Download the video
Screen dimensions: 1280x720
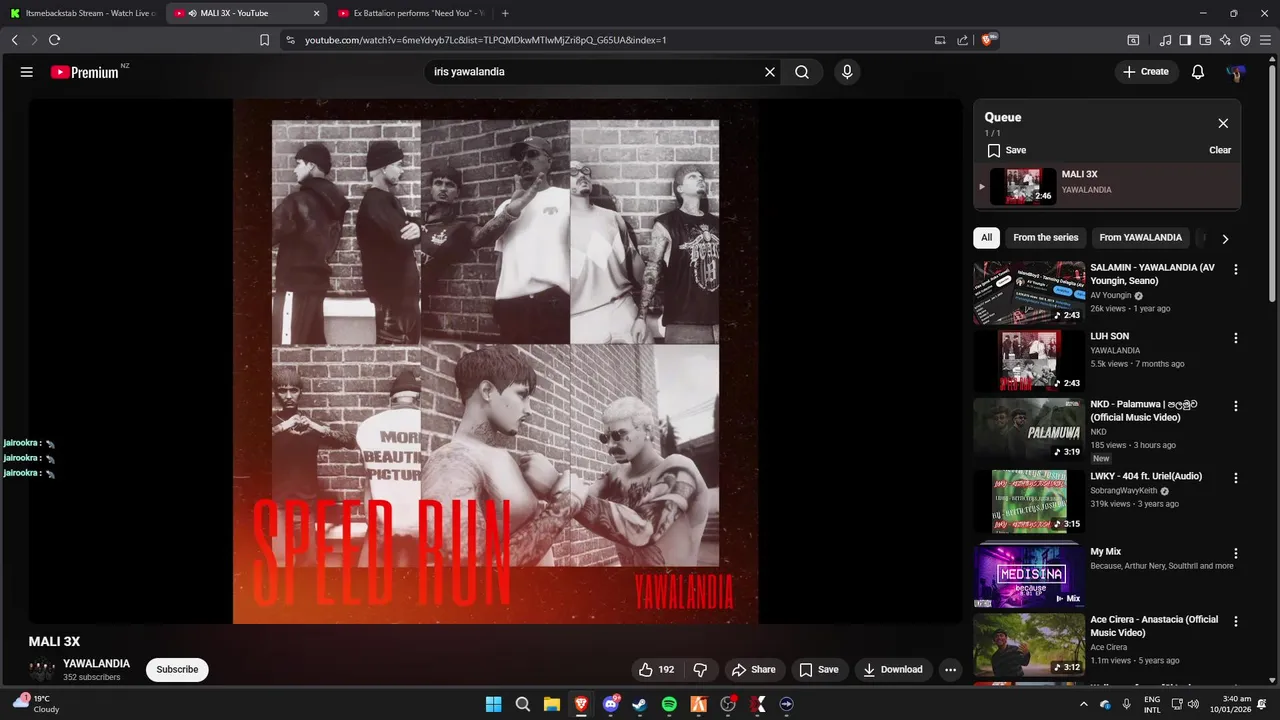(x=893, y=670)
